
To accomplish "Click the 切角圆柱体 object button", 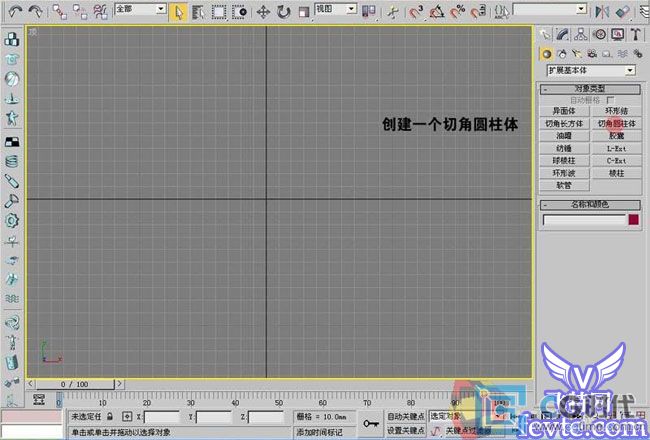I will click(x=616, y=124).
